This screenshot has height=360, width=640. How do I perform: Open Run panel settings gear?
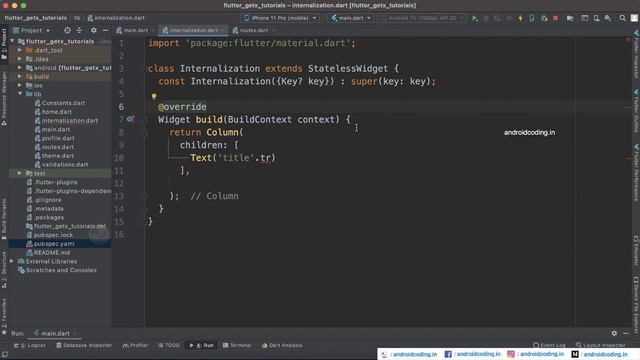tap(614, 333)
